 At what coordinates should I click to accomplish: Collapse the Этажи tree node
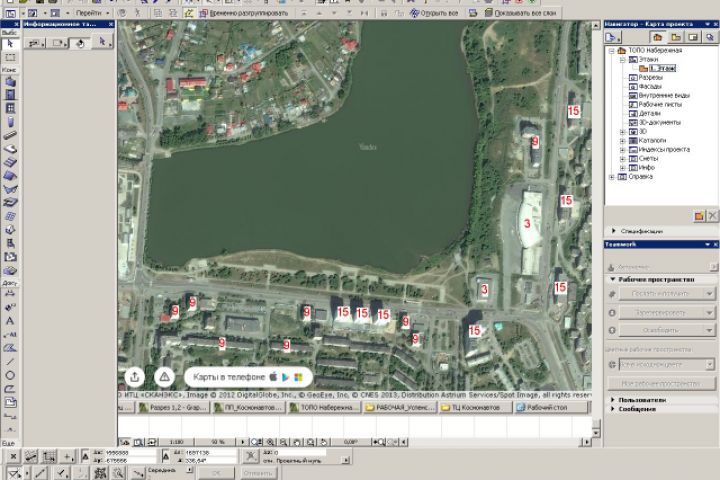point(623,60)
